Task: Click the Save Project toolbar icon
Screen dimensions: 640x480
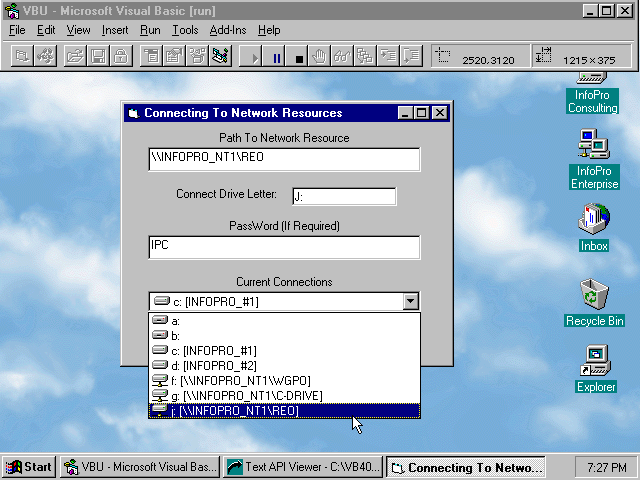Action: 97,57
